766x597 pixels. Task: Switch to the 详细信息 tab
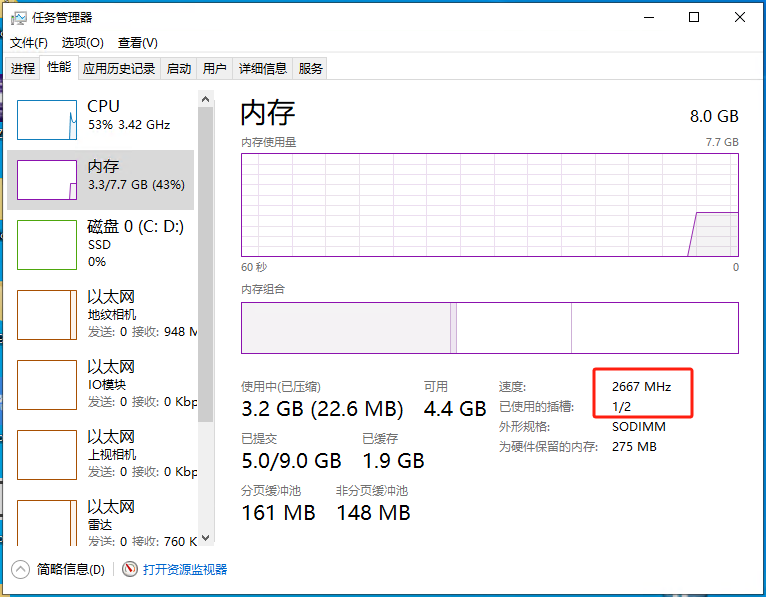pos(263,68)
